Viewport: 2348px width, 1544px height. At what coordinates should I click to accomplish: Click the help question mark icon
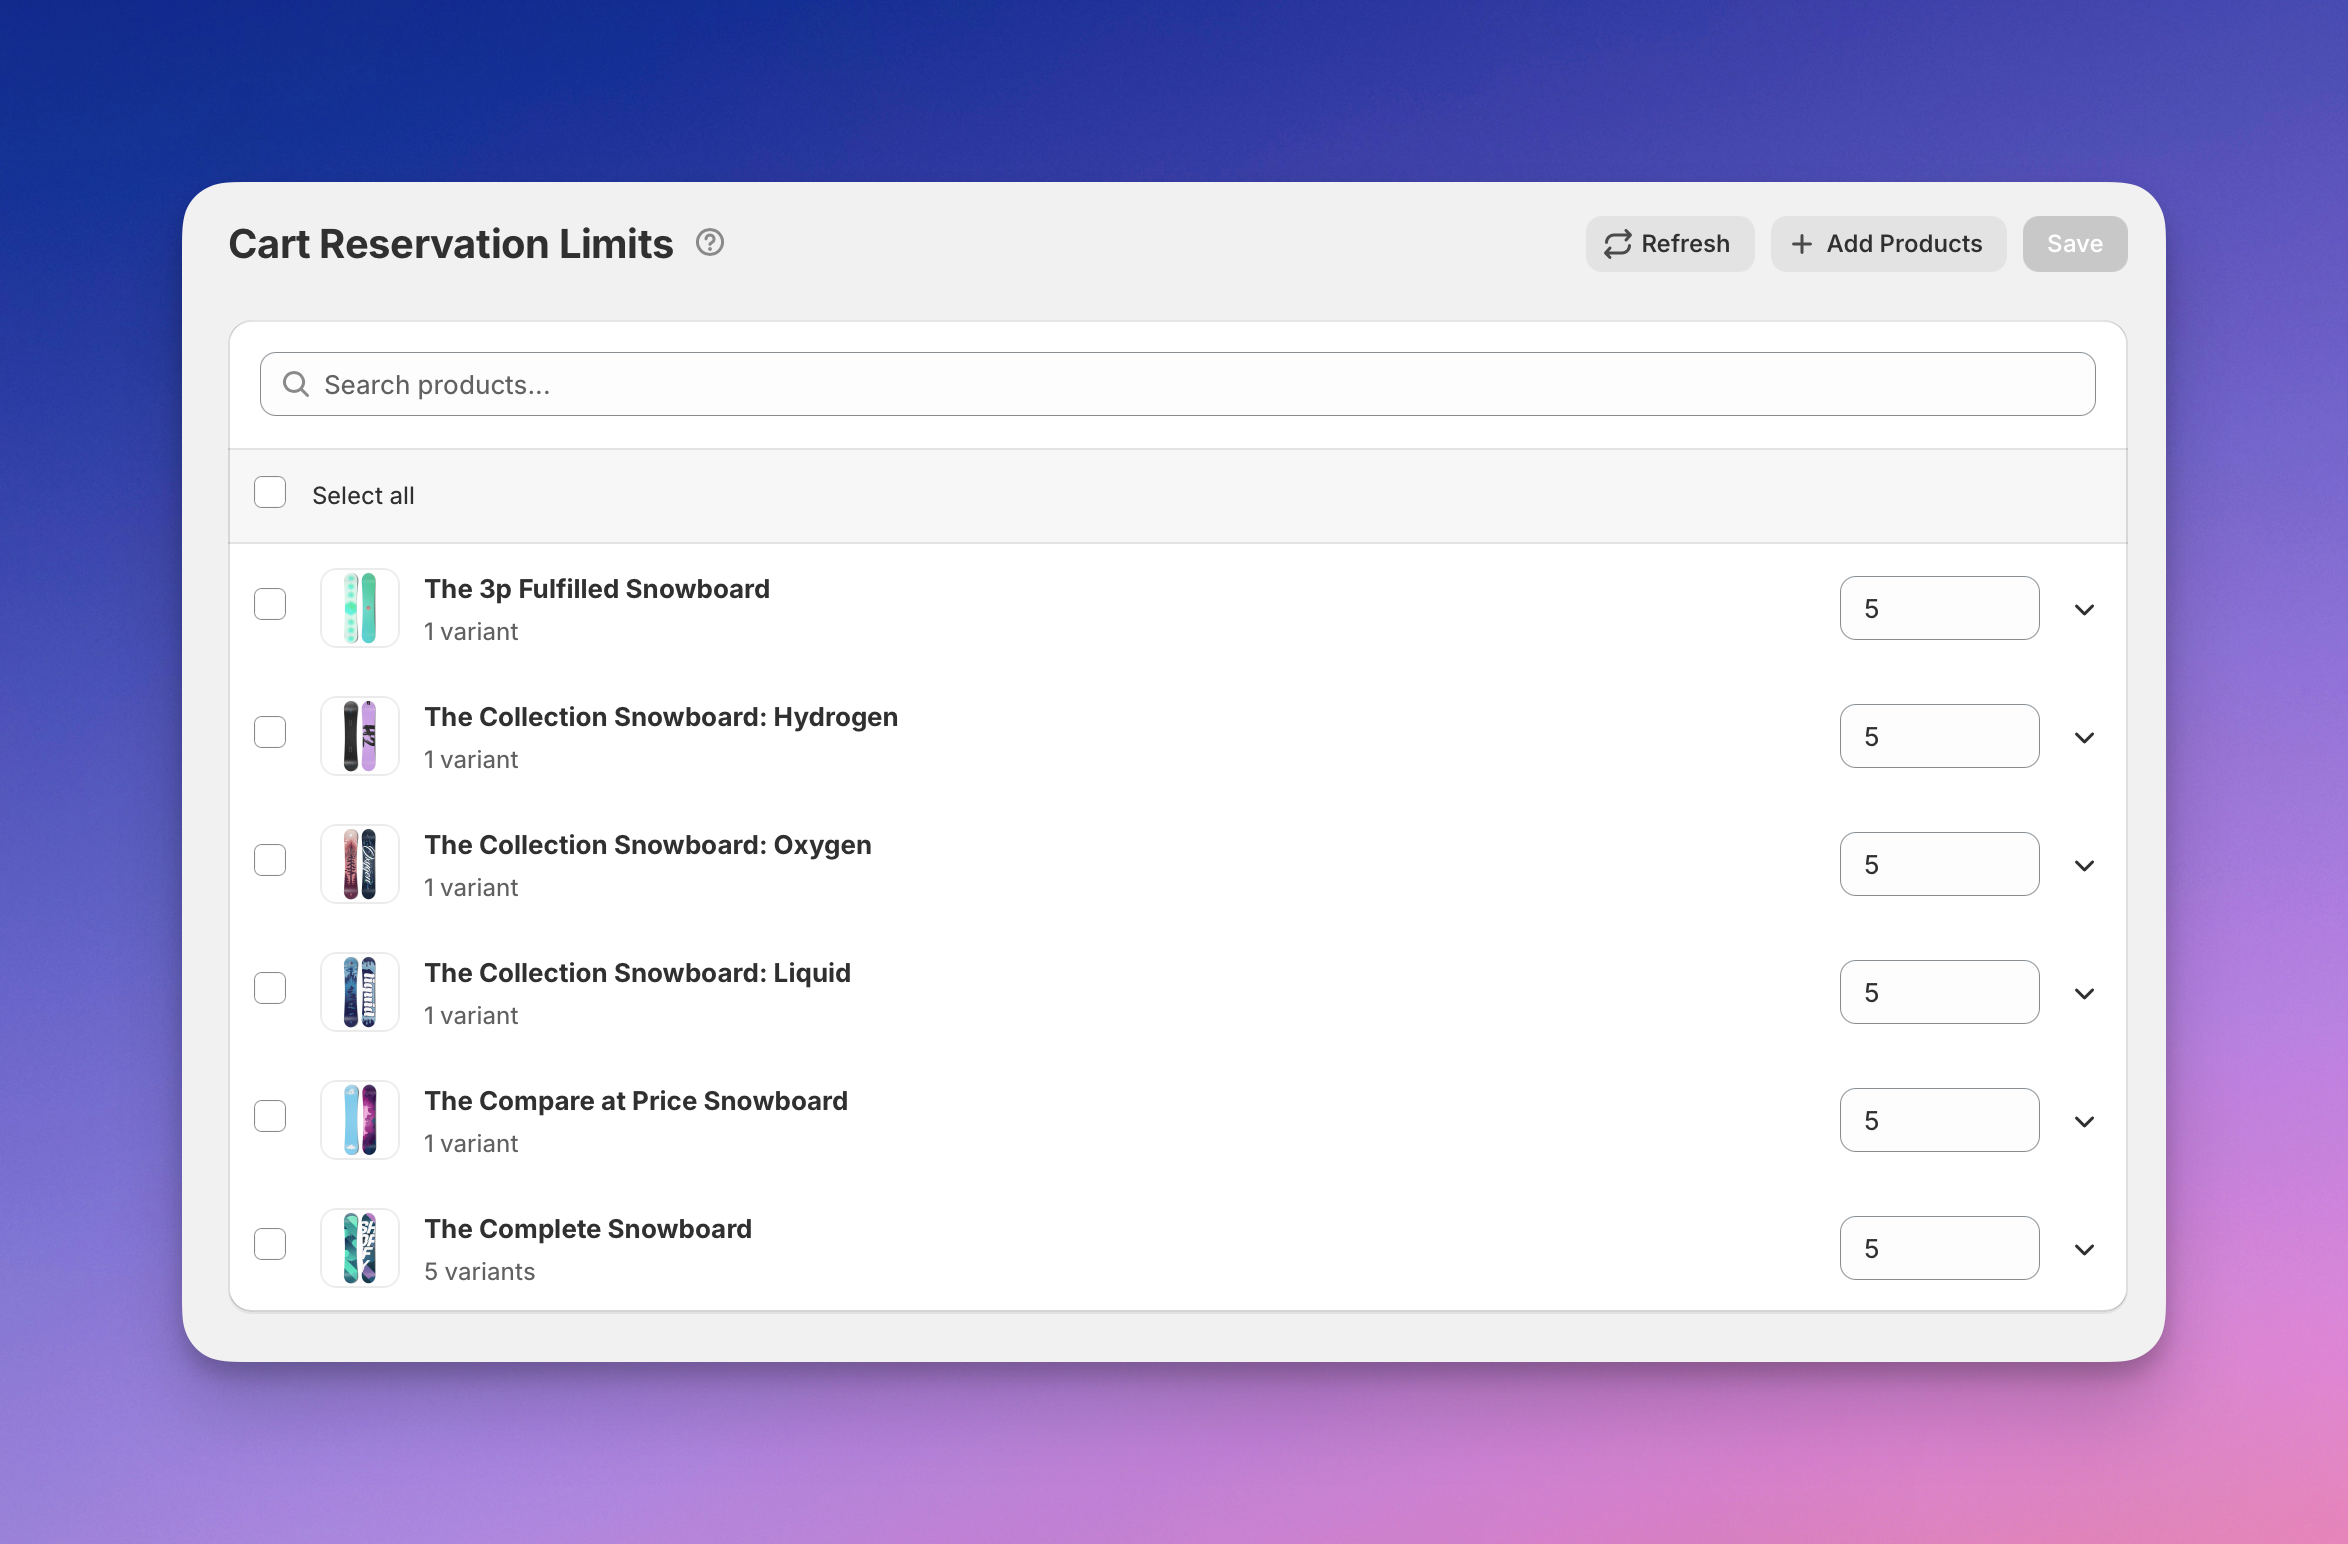(x=710, y=243)
